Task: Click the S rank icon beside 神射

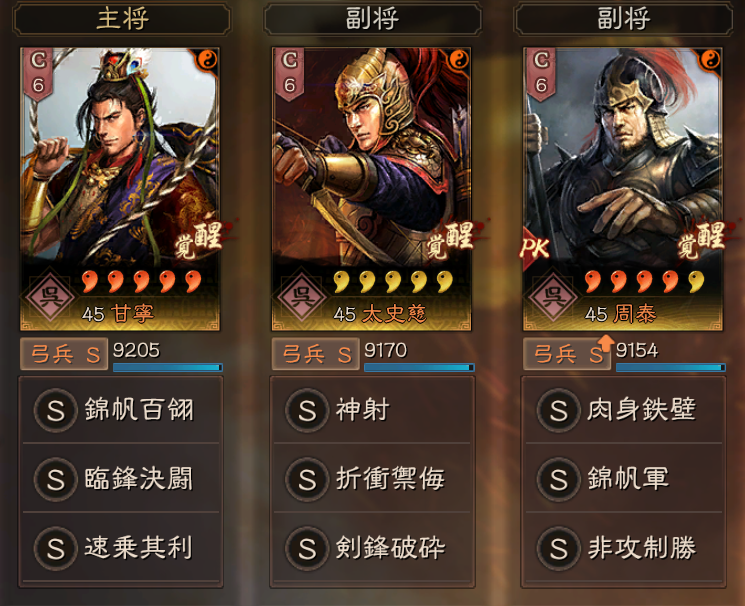Action: 307,410
